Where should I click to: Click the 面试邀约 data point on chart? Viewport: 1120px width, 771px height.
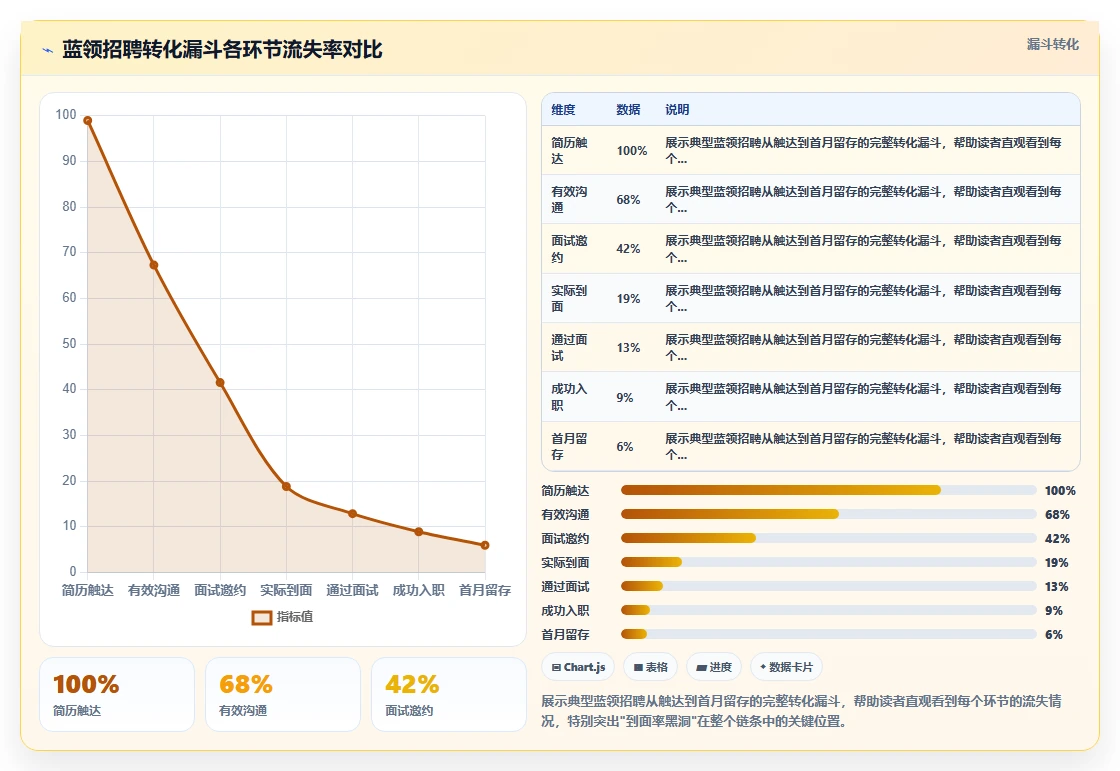(x=220, y=383)
